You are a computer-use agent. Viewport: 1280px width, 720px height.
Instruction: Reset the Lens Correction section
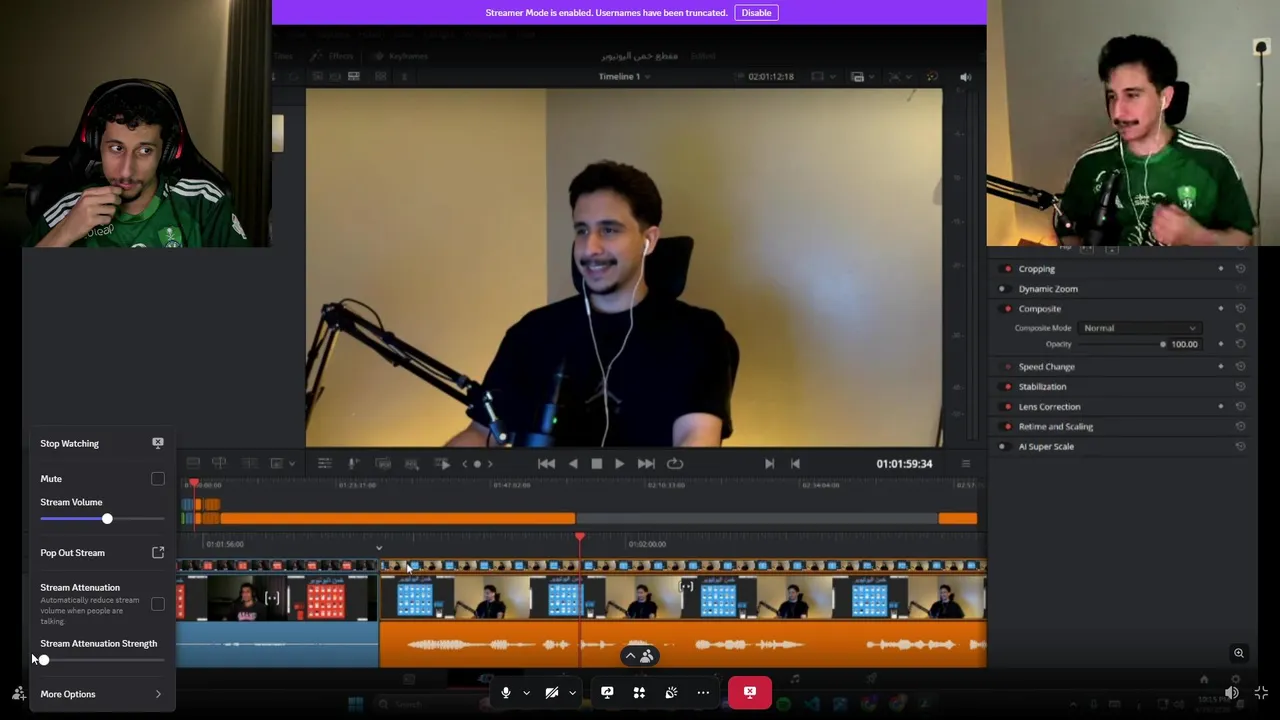[1240, 407]
